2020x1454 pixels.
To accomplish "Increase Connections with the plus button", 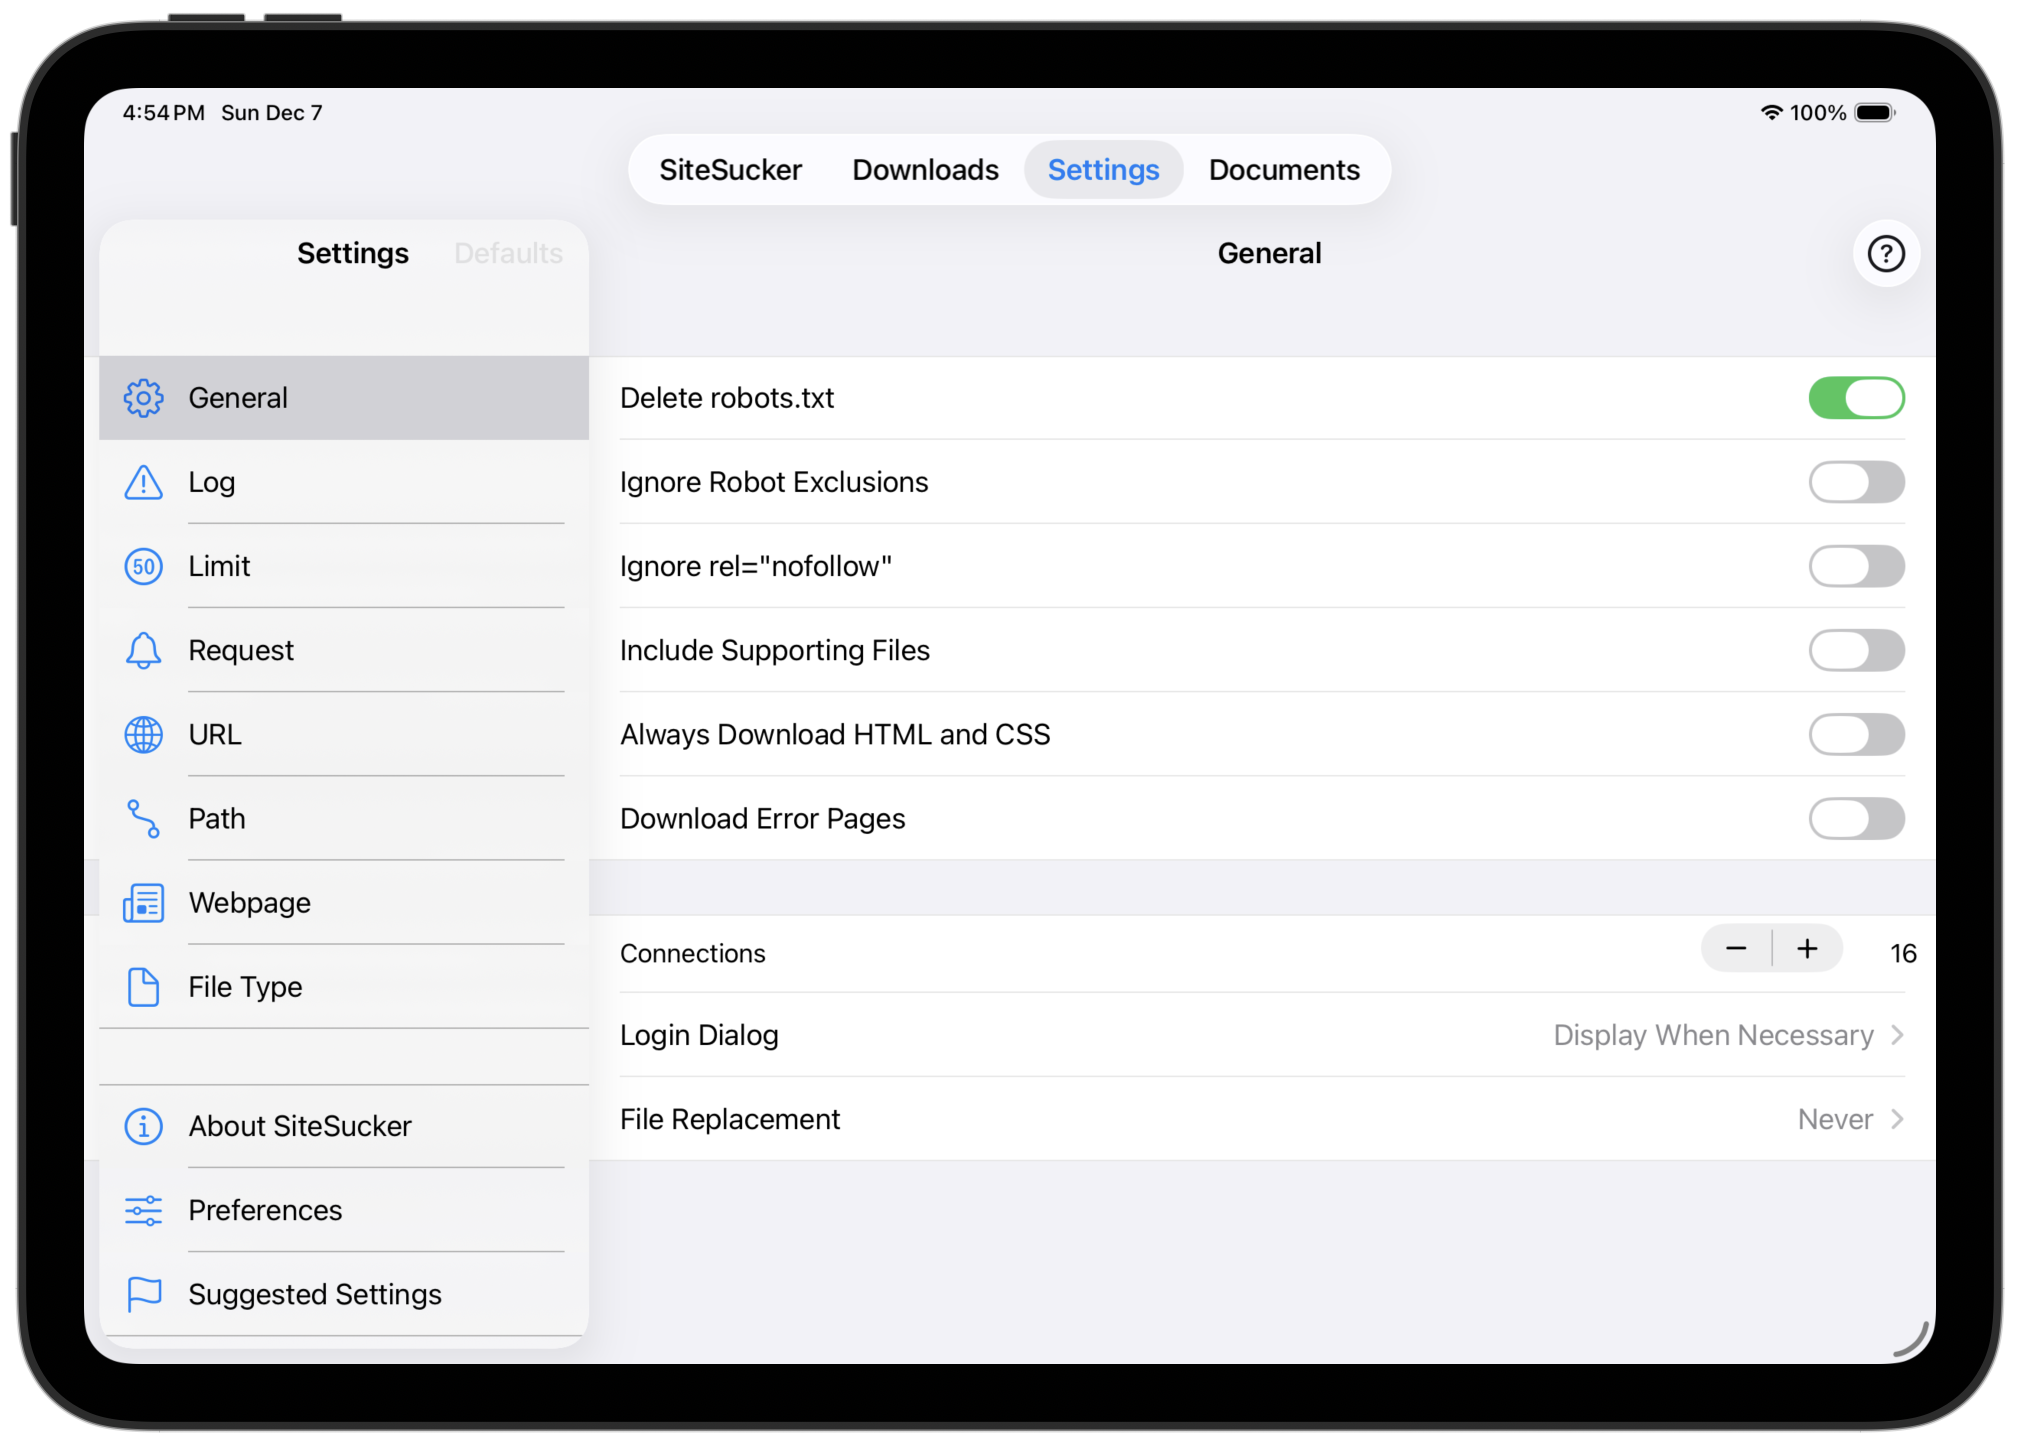I will [x=1807, y=949].
